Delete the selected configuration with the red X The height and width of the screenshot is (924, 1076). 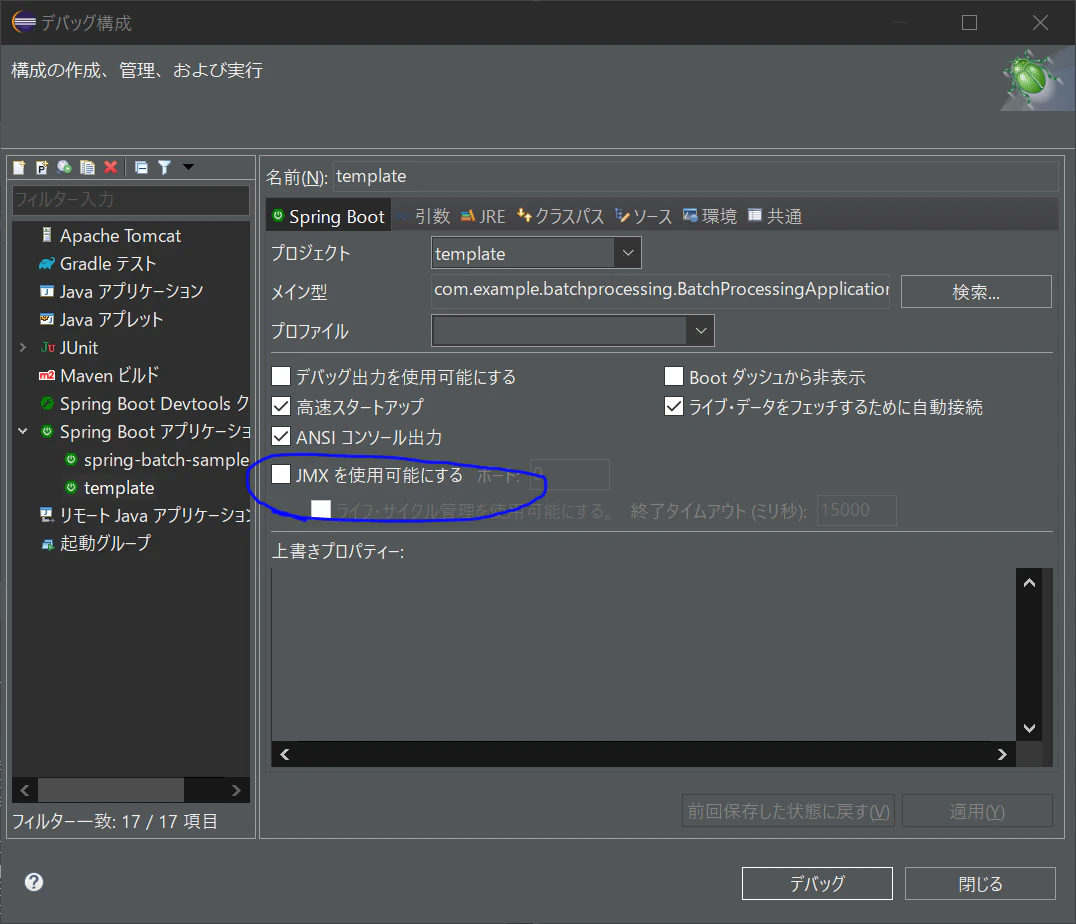coord(110,167)
